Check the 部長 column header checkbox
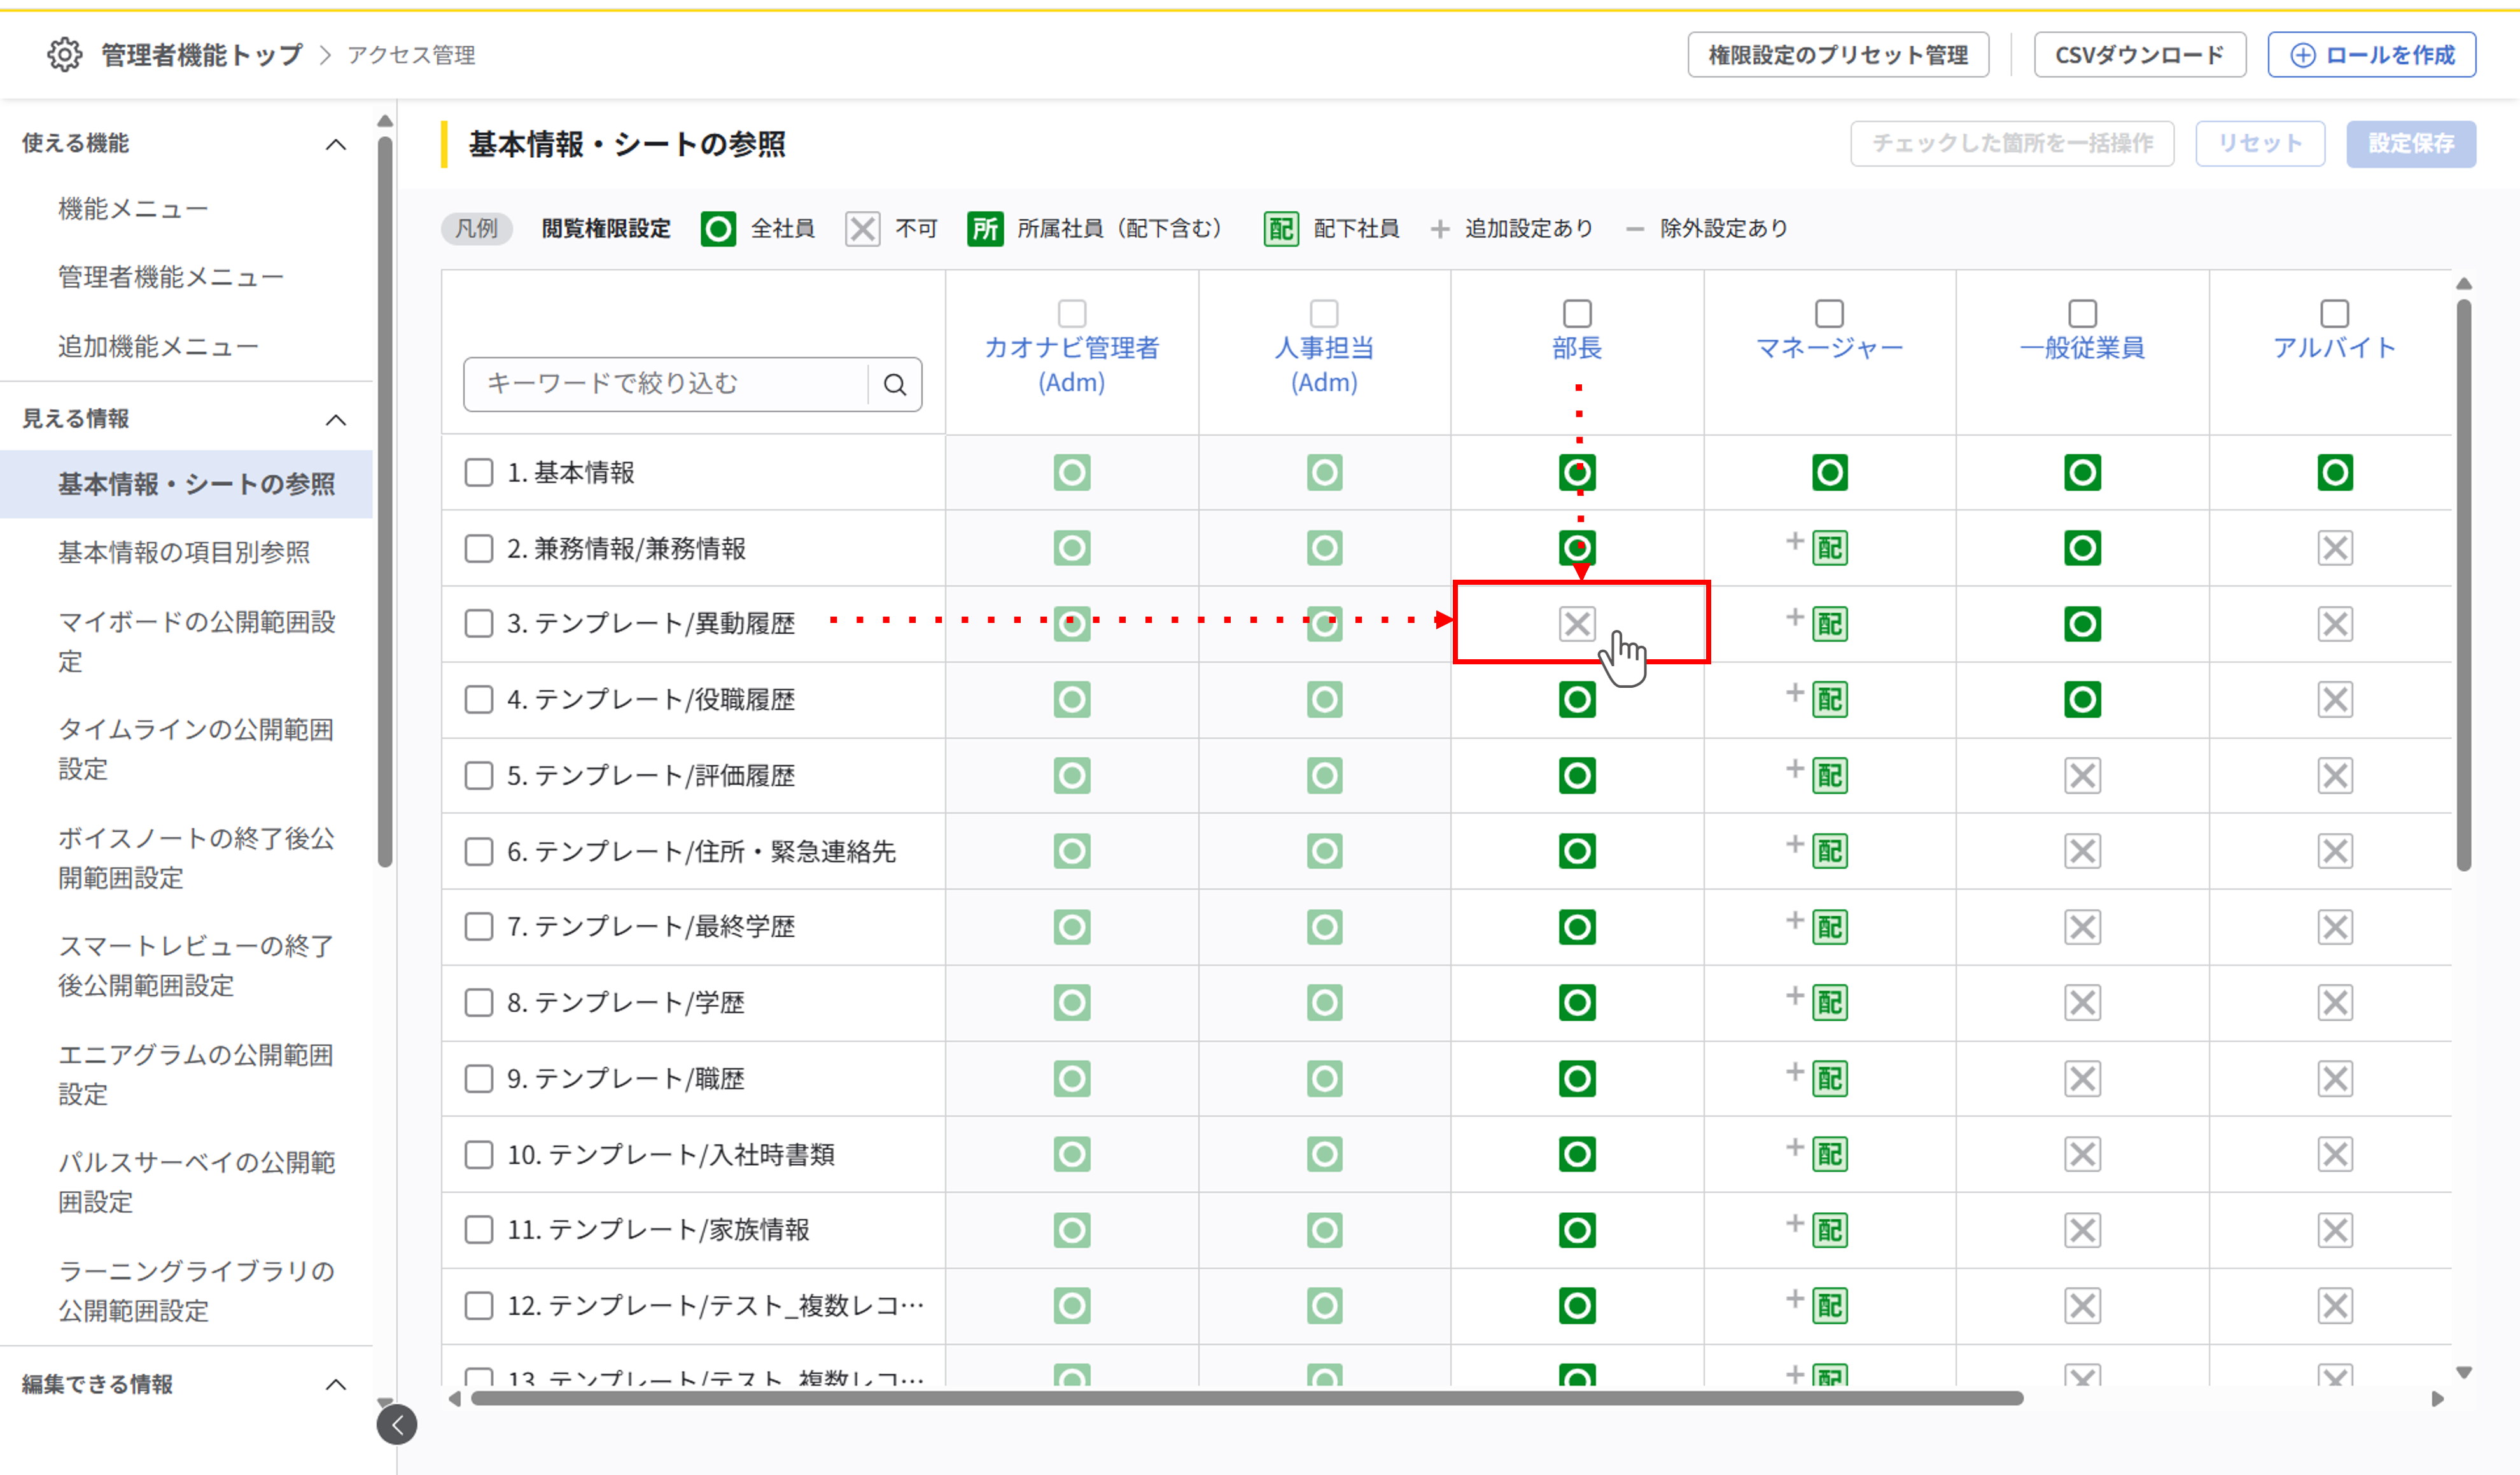 tap(1577, 314)
